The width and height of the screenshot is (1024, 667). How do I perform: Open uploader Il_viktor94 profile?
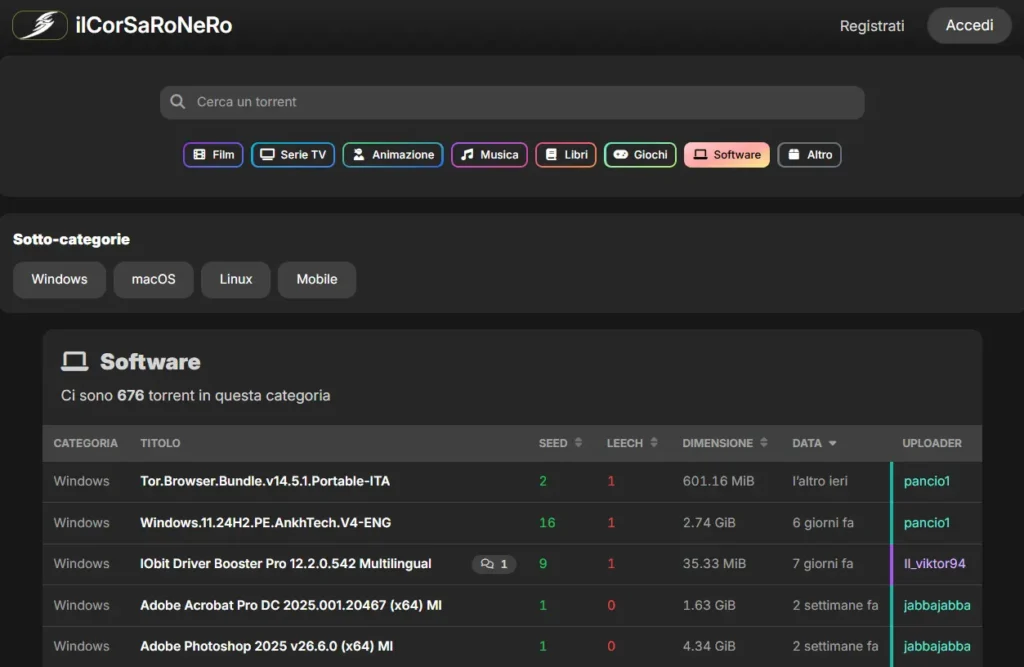935,564
